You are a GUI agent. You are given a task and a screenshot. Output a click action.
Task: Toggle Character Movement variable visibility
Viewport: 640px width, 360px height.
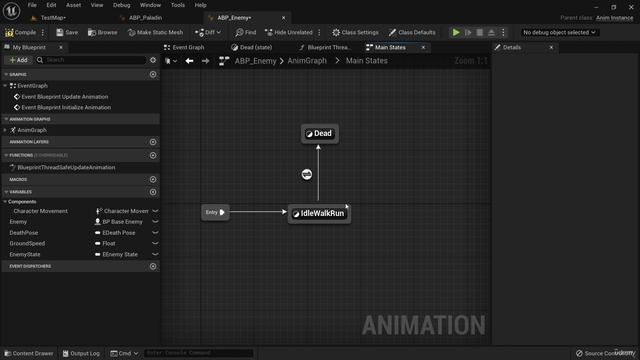pyautogui.click(x=155, y=211)
